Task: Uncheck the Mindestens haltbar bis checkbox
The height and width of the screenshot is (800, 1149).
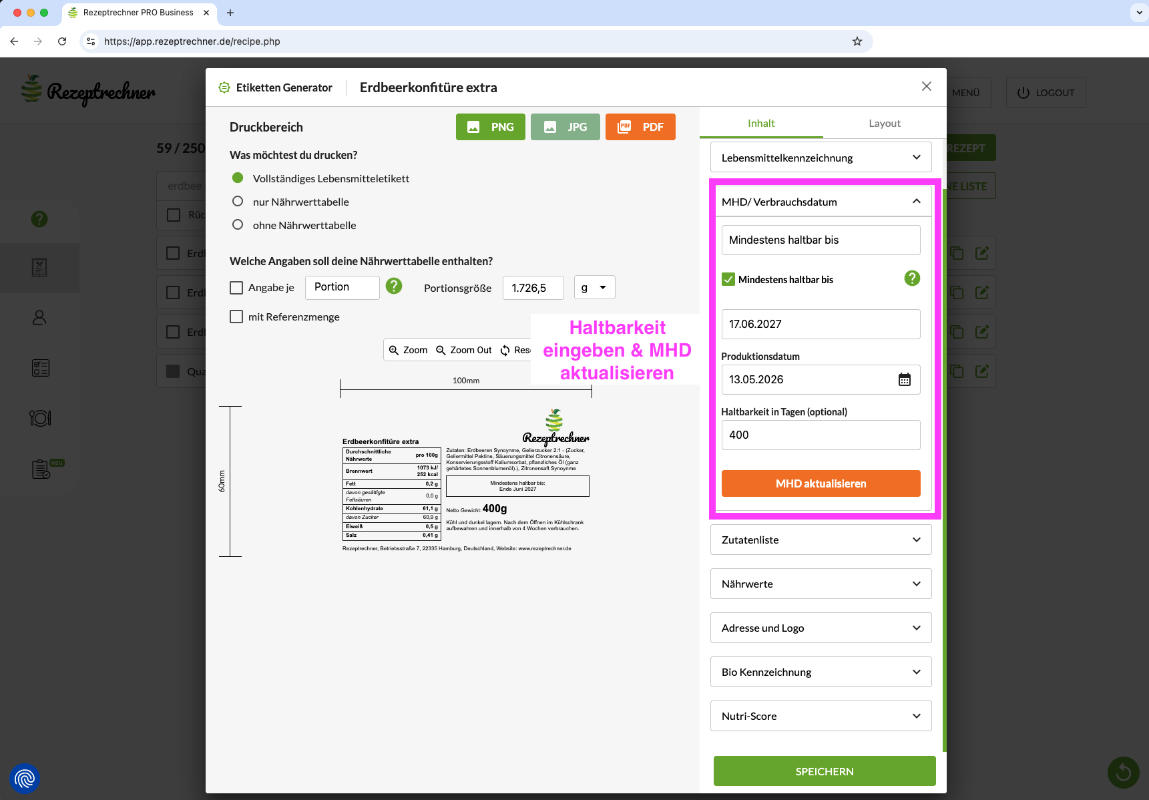Action: pyautogui.click(x=728, y=279)
